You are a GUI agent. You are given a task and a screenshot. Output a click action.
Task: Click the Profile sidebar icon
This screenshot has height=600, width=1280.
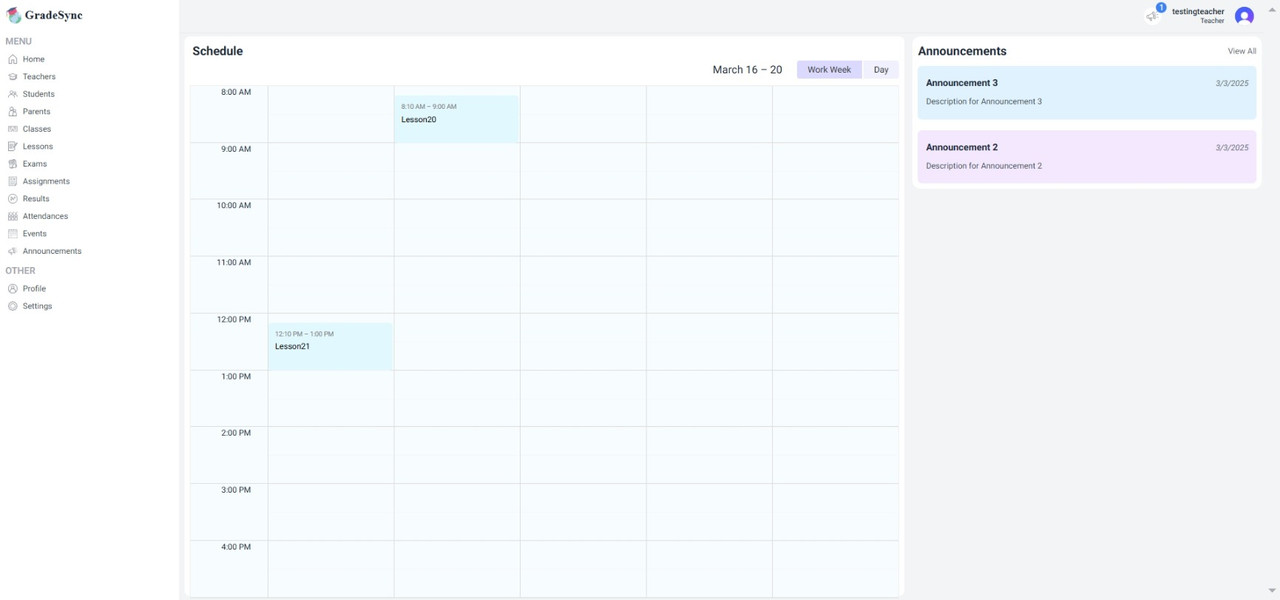pyautogui.click(x=13, y=289)
